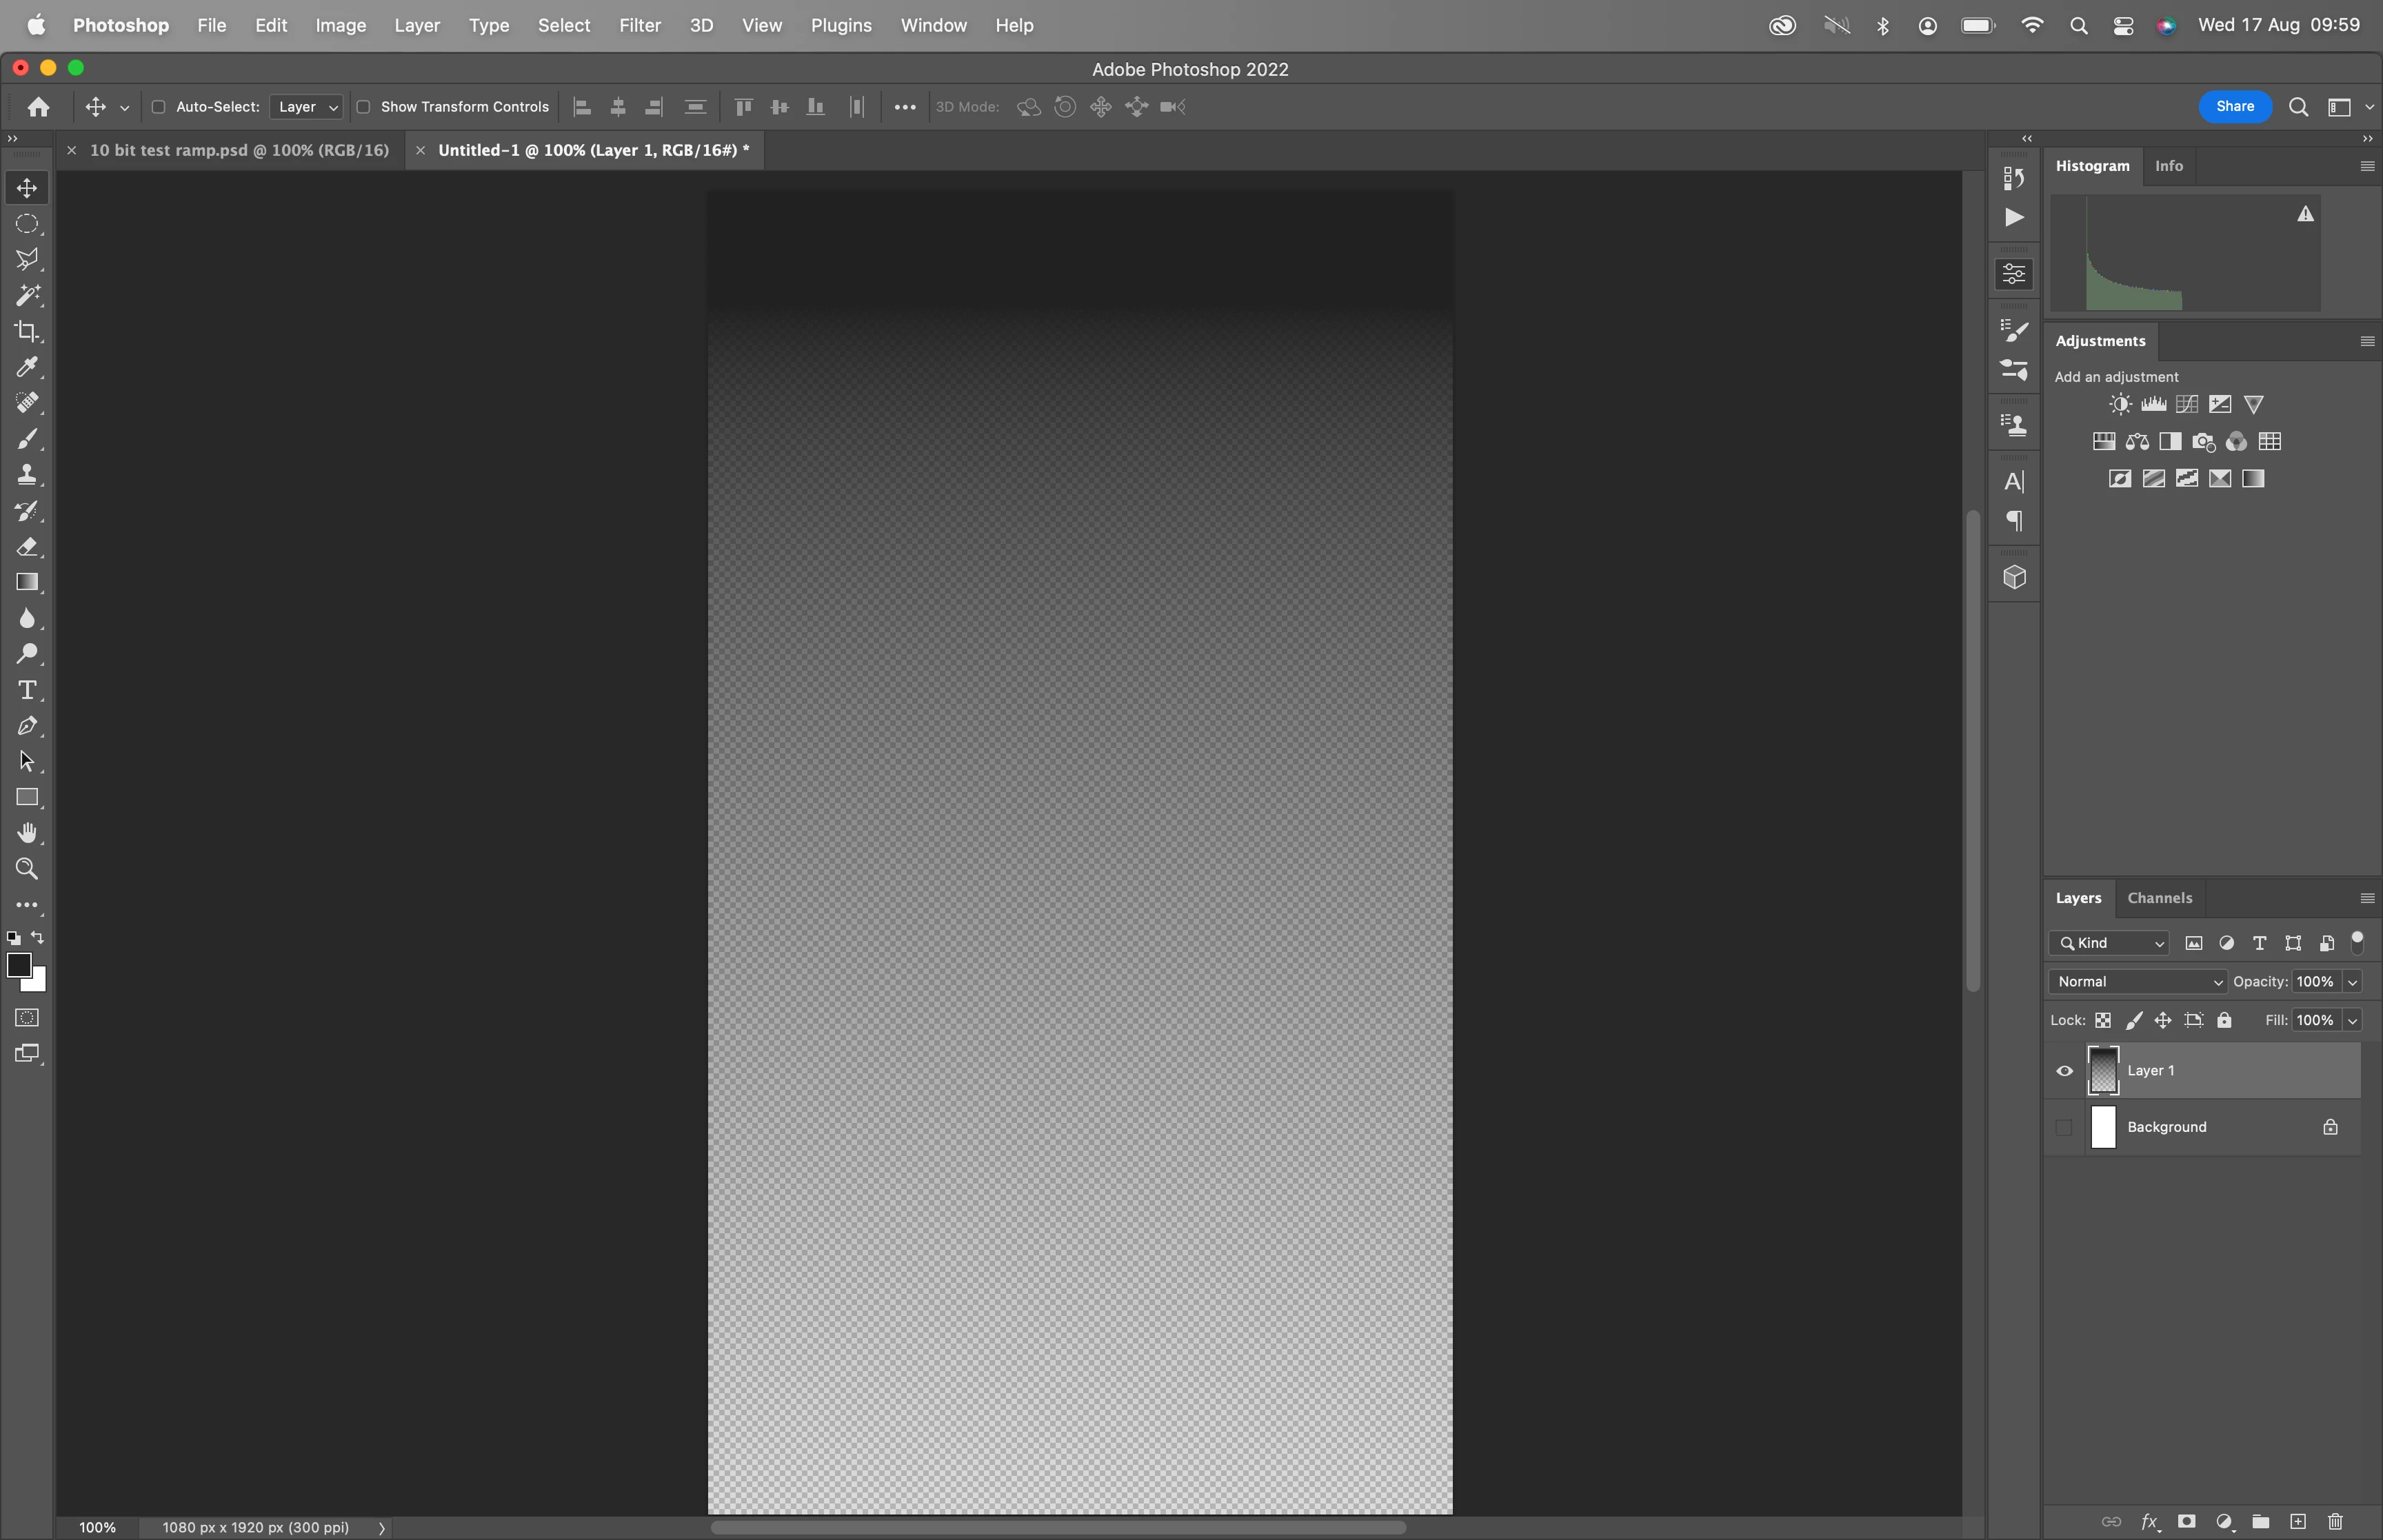Select the Crop tool
The image size is (2383, 1540).
(x=27, y=331)
